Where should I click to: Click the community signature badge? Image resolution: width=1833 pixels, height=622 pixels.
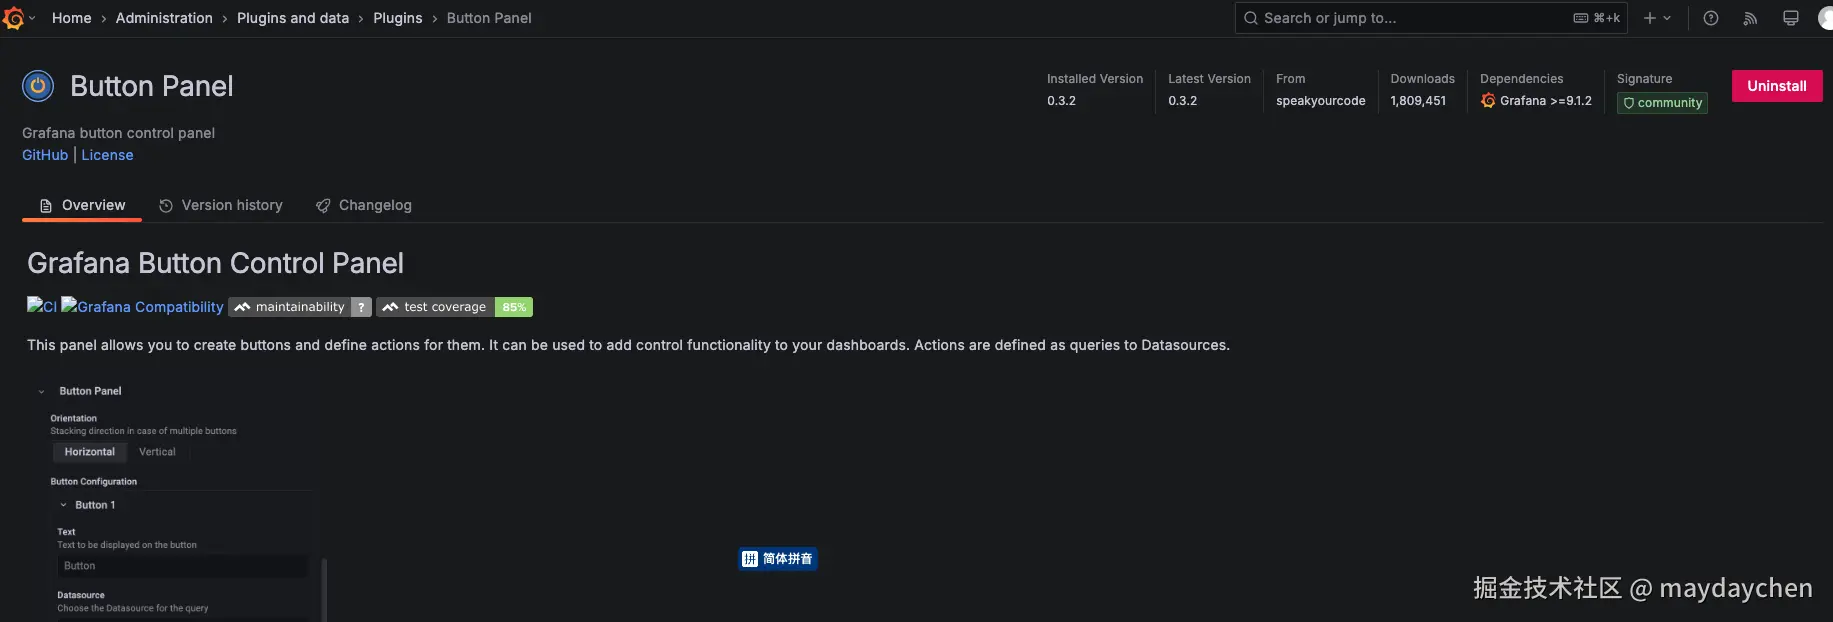point(1662,103)
